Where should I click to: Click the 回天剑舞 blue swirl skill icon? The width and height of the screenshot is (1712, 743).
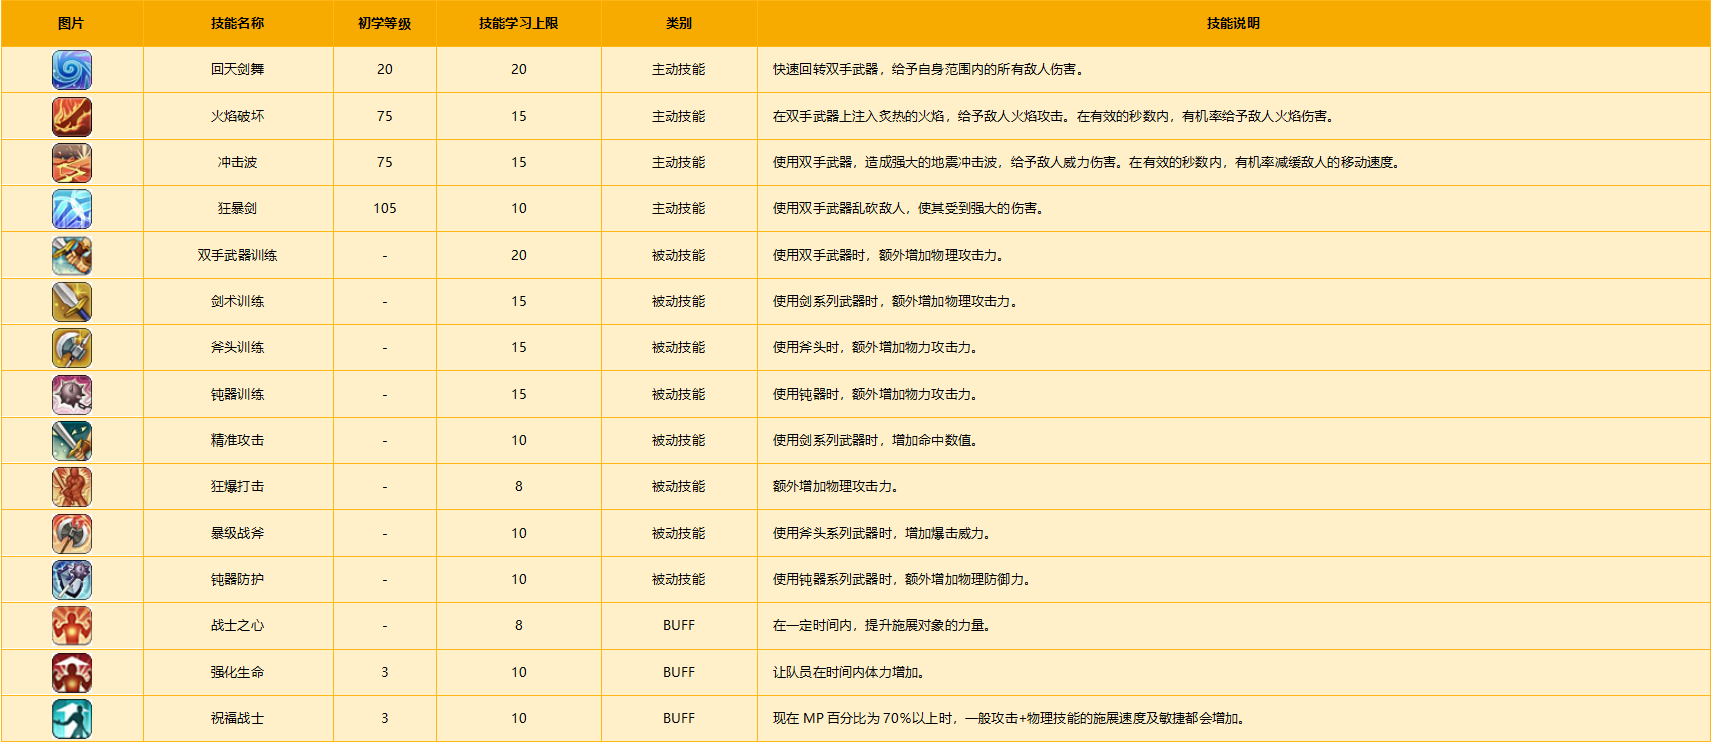72,70
